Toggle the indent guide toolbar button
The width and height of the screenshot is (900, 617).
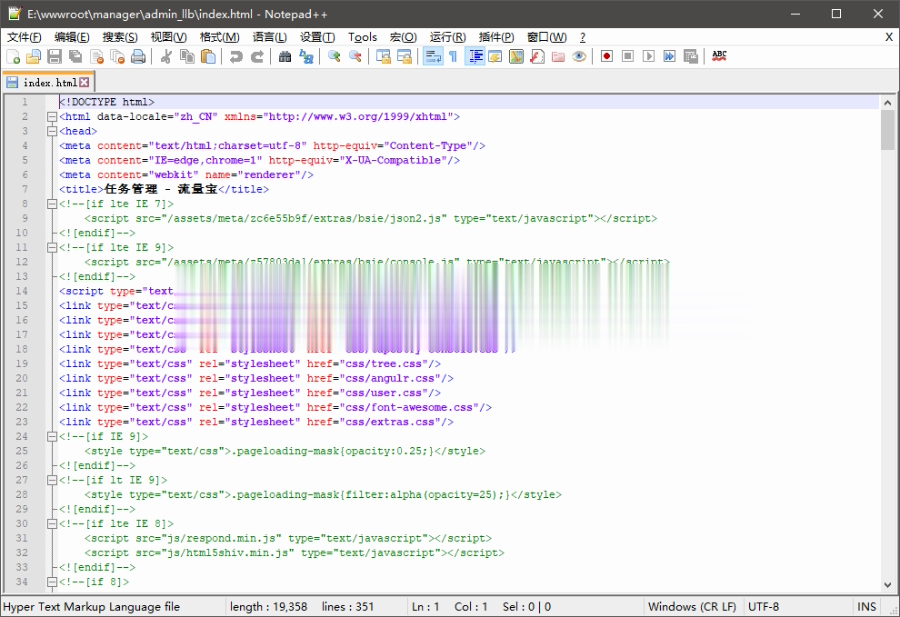[x=475, y=56]
